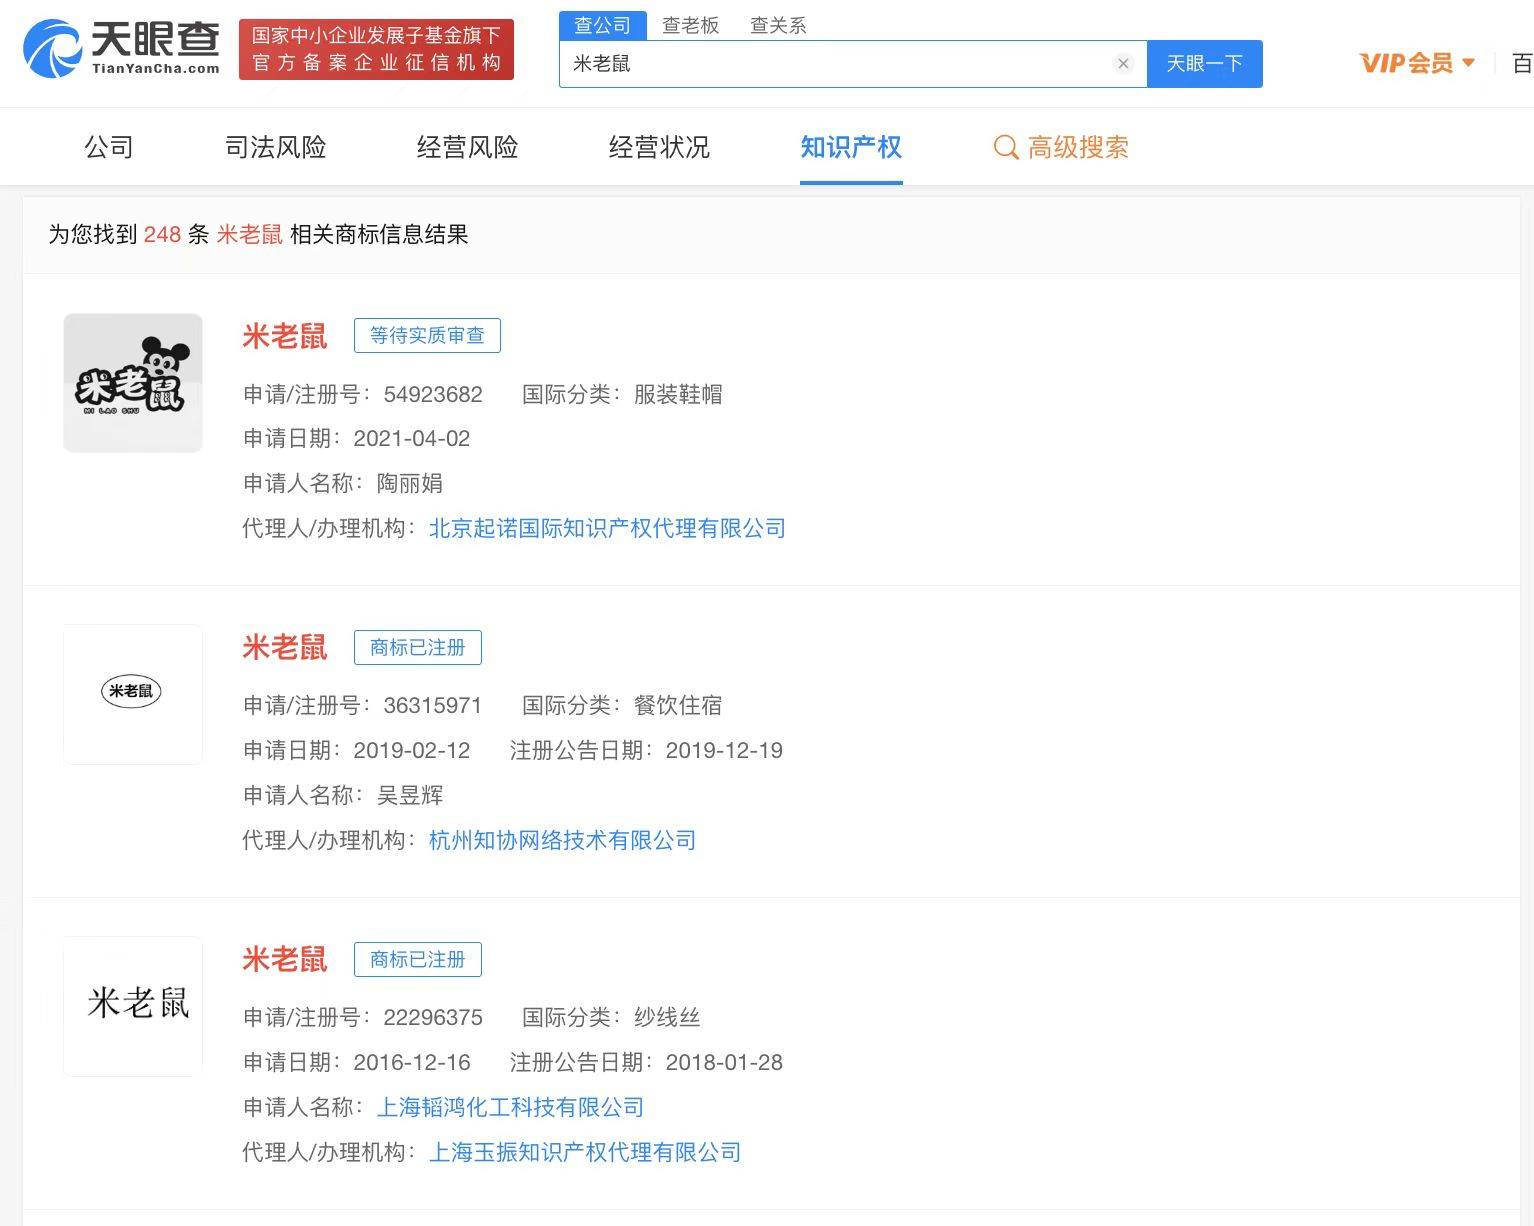The height and width of the screenshot is (1226, 1534).
Task: Open applicant 上海韬鸿化工科技有限公司
Action: 510,1107
